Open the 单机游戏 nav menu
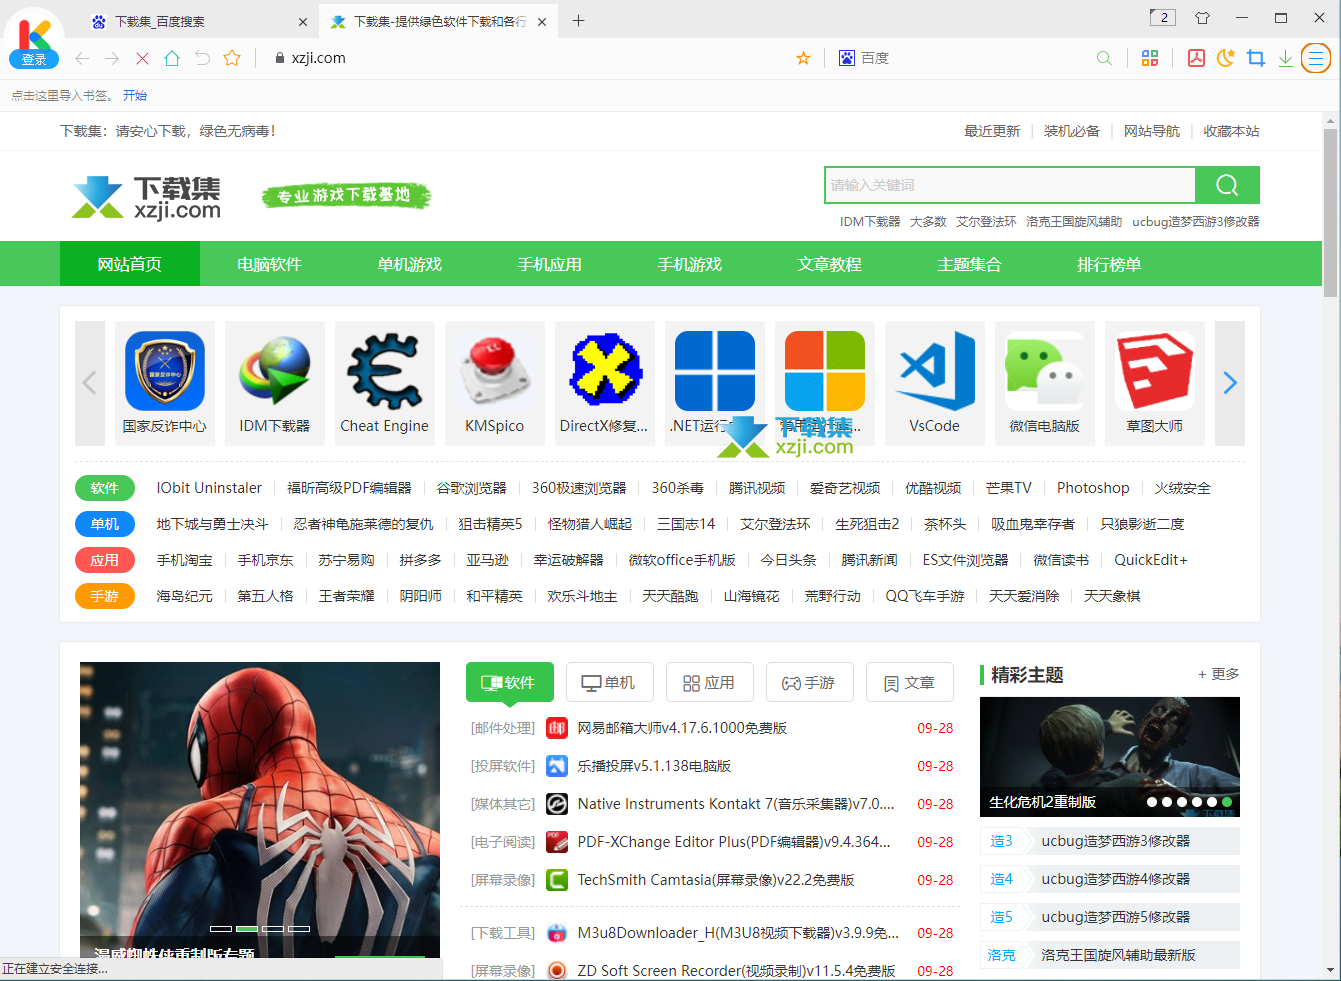 (x=409, y=264)
